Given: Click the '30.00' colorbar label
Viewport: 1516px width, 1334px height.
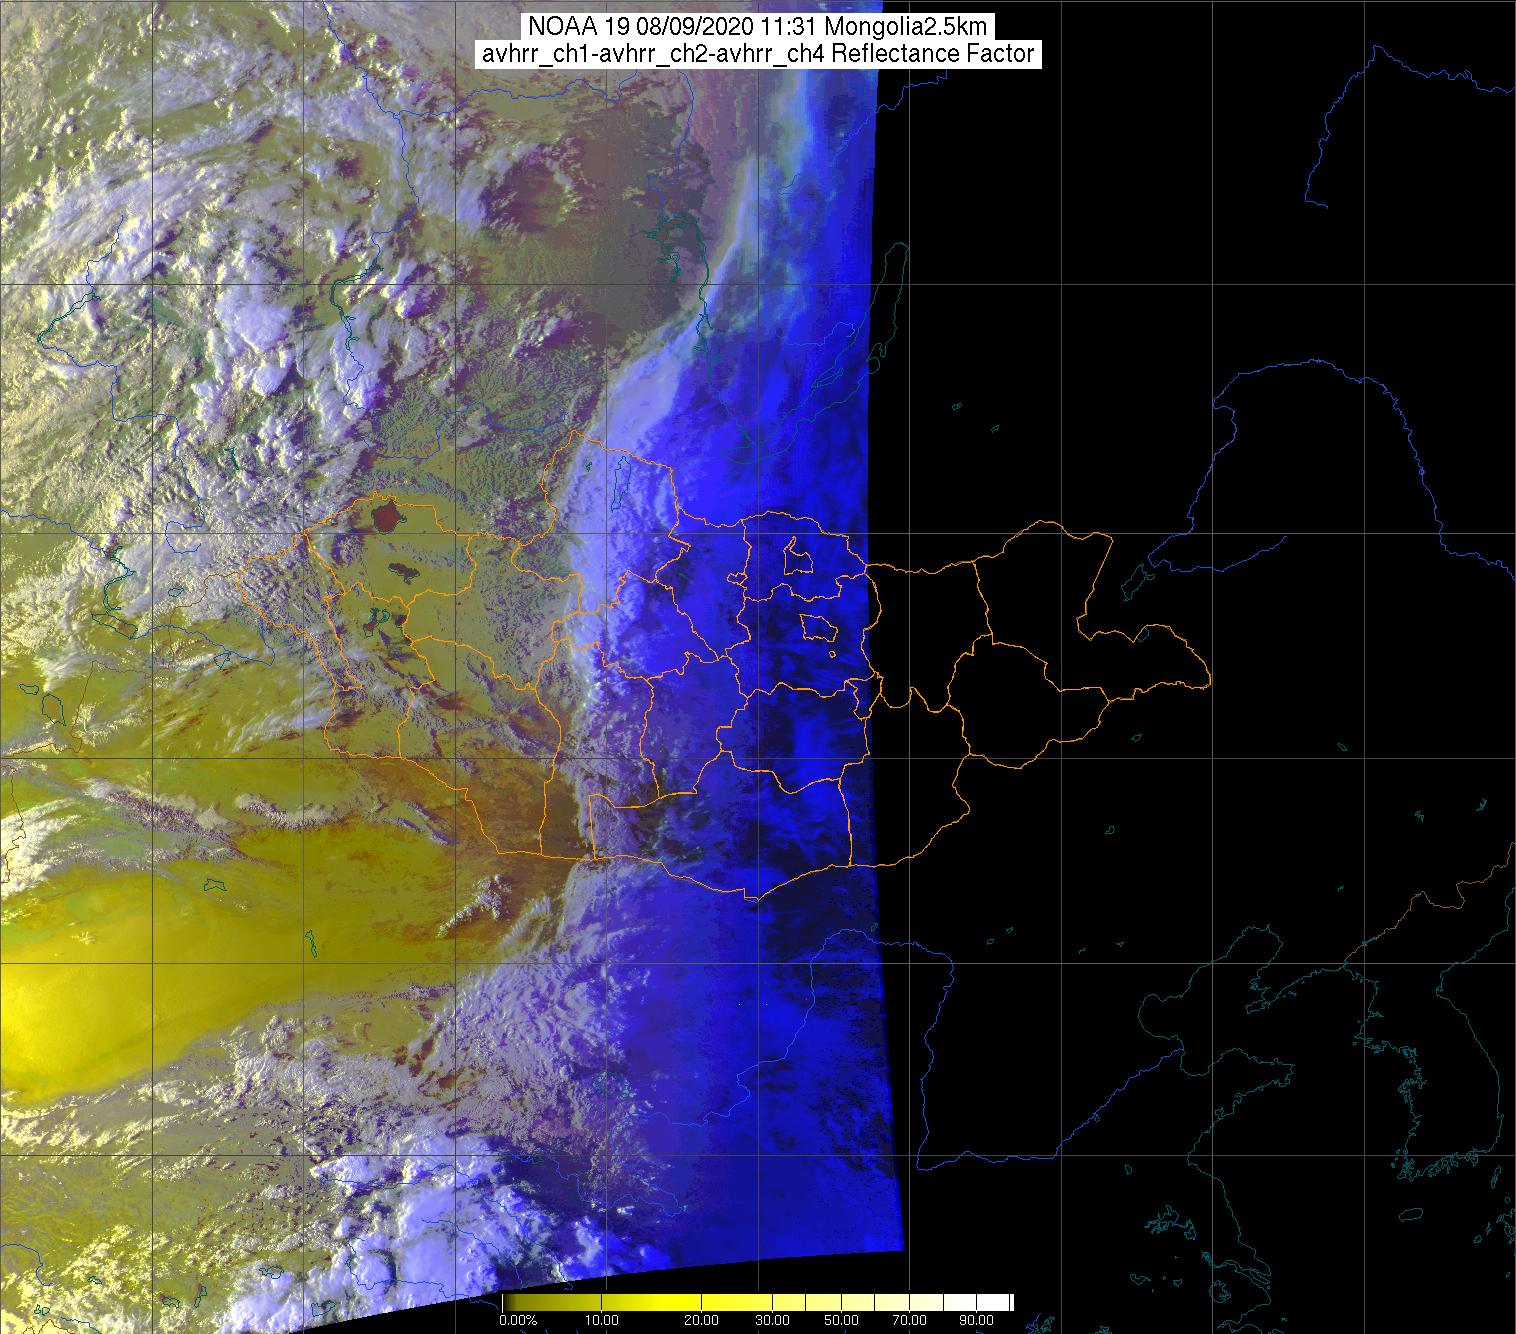Looking at the screenshot, I should point(773,1320).
